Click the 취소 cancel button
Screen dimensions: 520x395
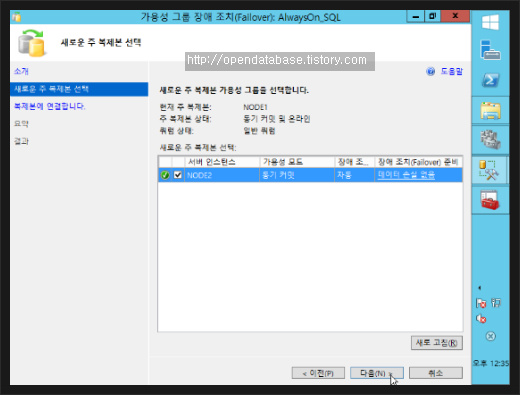pos(436,373)
